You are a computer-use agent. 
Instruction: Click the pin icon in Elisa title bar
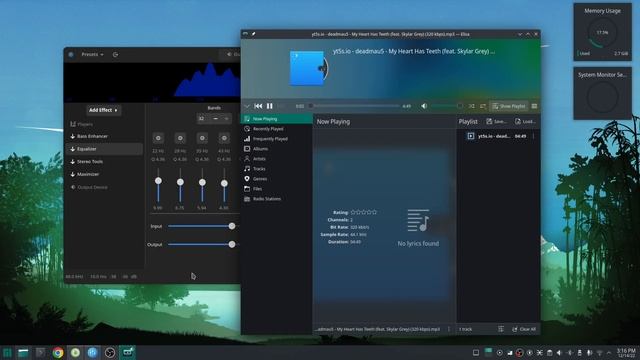tap(253, 34)
